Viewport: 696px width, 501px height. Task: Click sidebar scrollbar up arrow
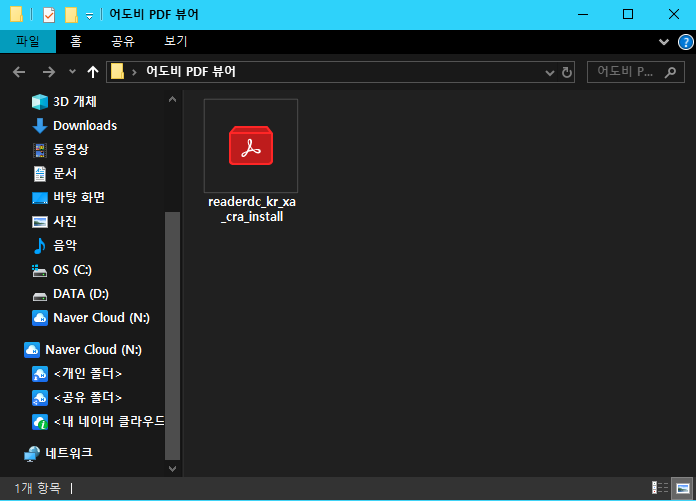click(172, 99)
